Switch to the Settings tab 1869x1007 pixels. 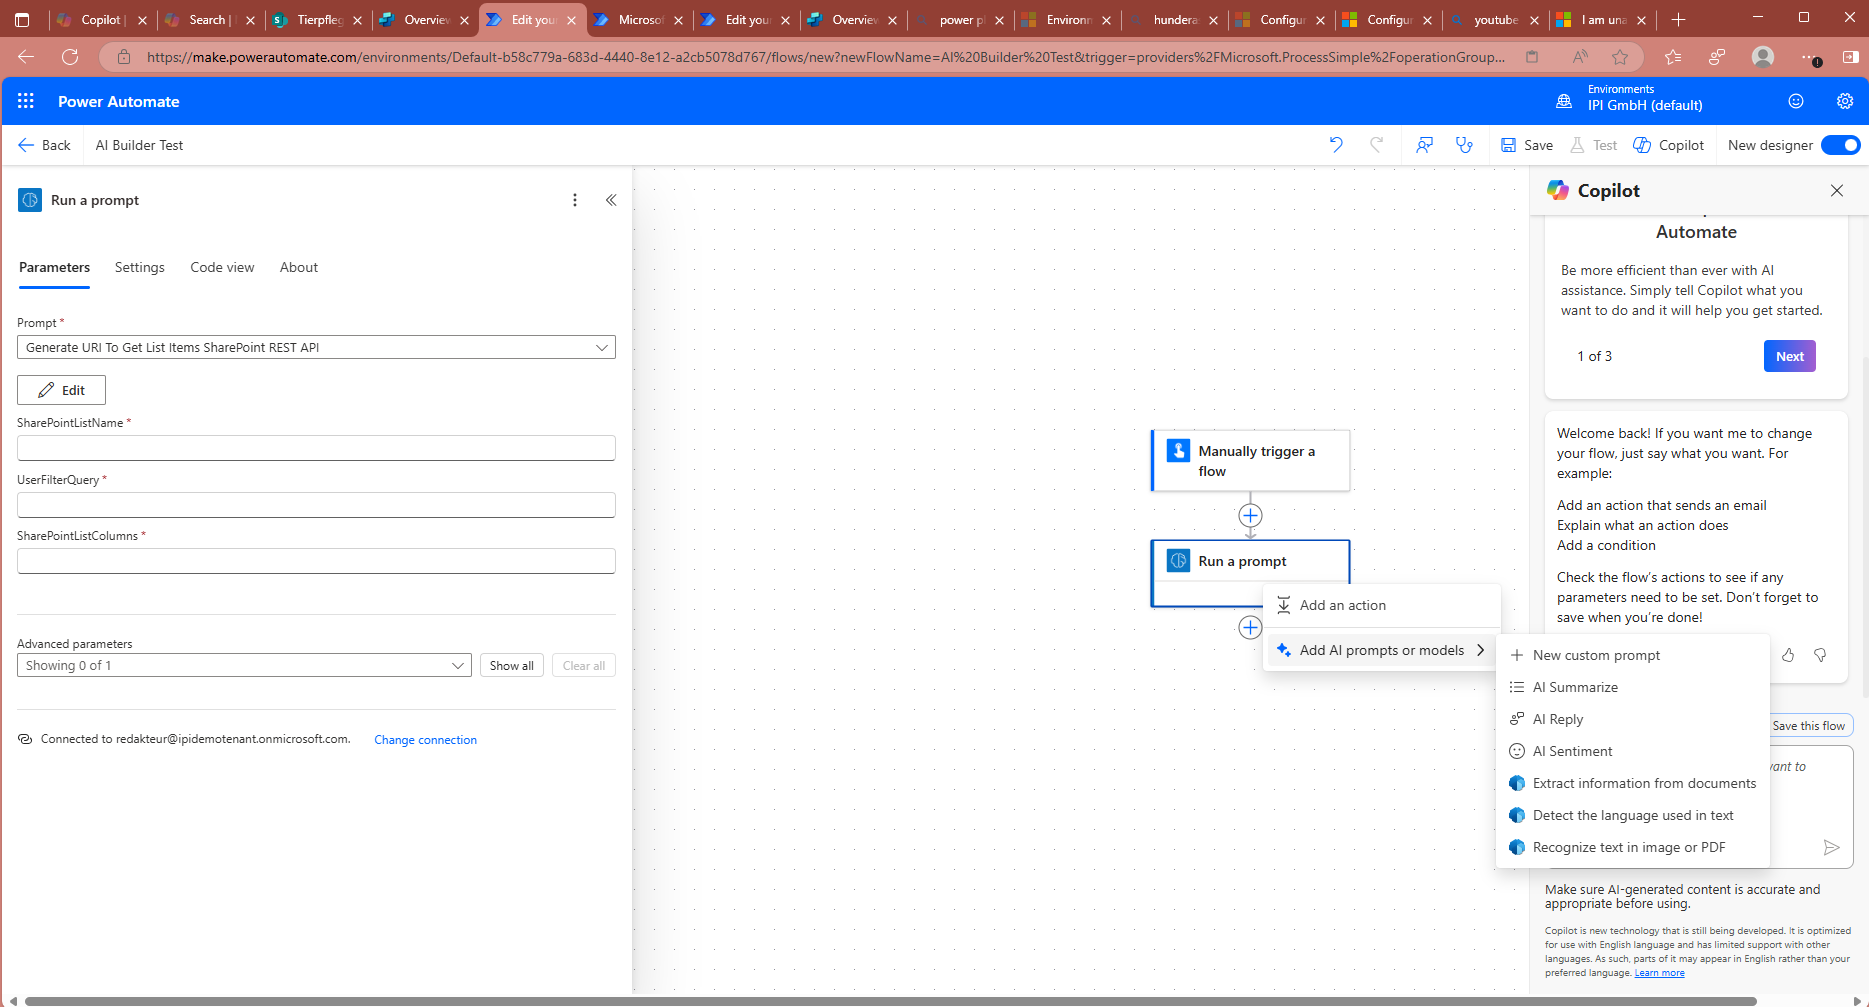[x=139, y=267]
